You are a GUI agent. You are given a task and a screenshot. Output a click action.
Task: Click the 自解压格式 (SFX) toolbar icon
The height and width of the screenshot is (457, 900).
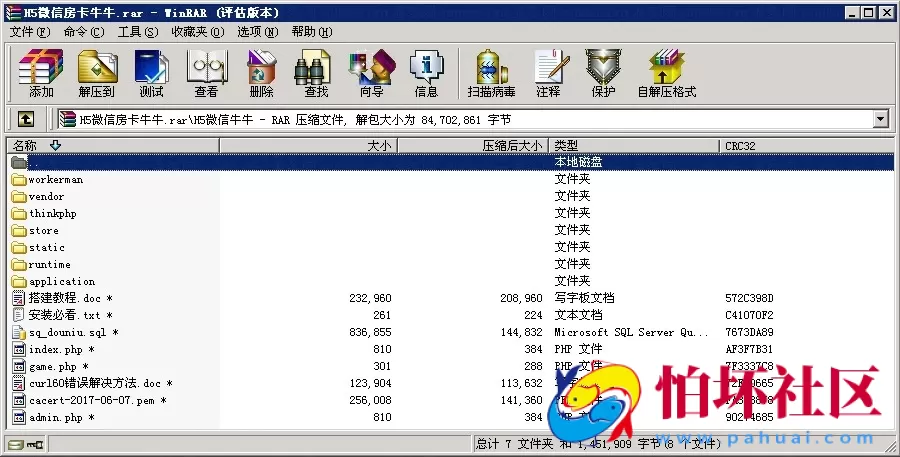pyautogui.click(x=666, y=73)
